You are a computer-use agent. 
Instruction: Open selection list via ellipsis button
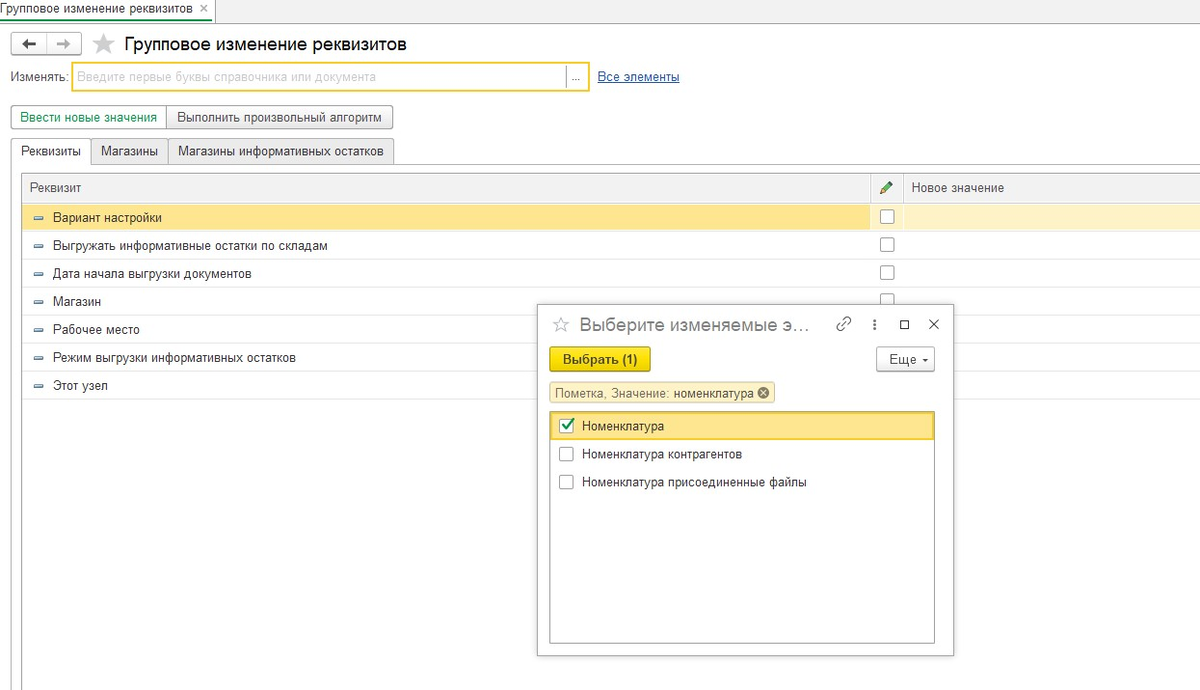point(576,77)
